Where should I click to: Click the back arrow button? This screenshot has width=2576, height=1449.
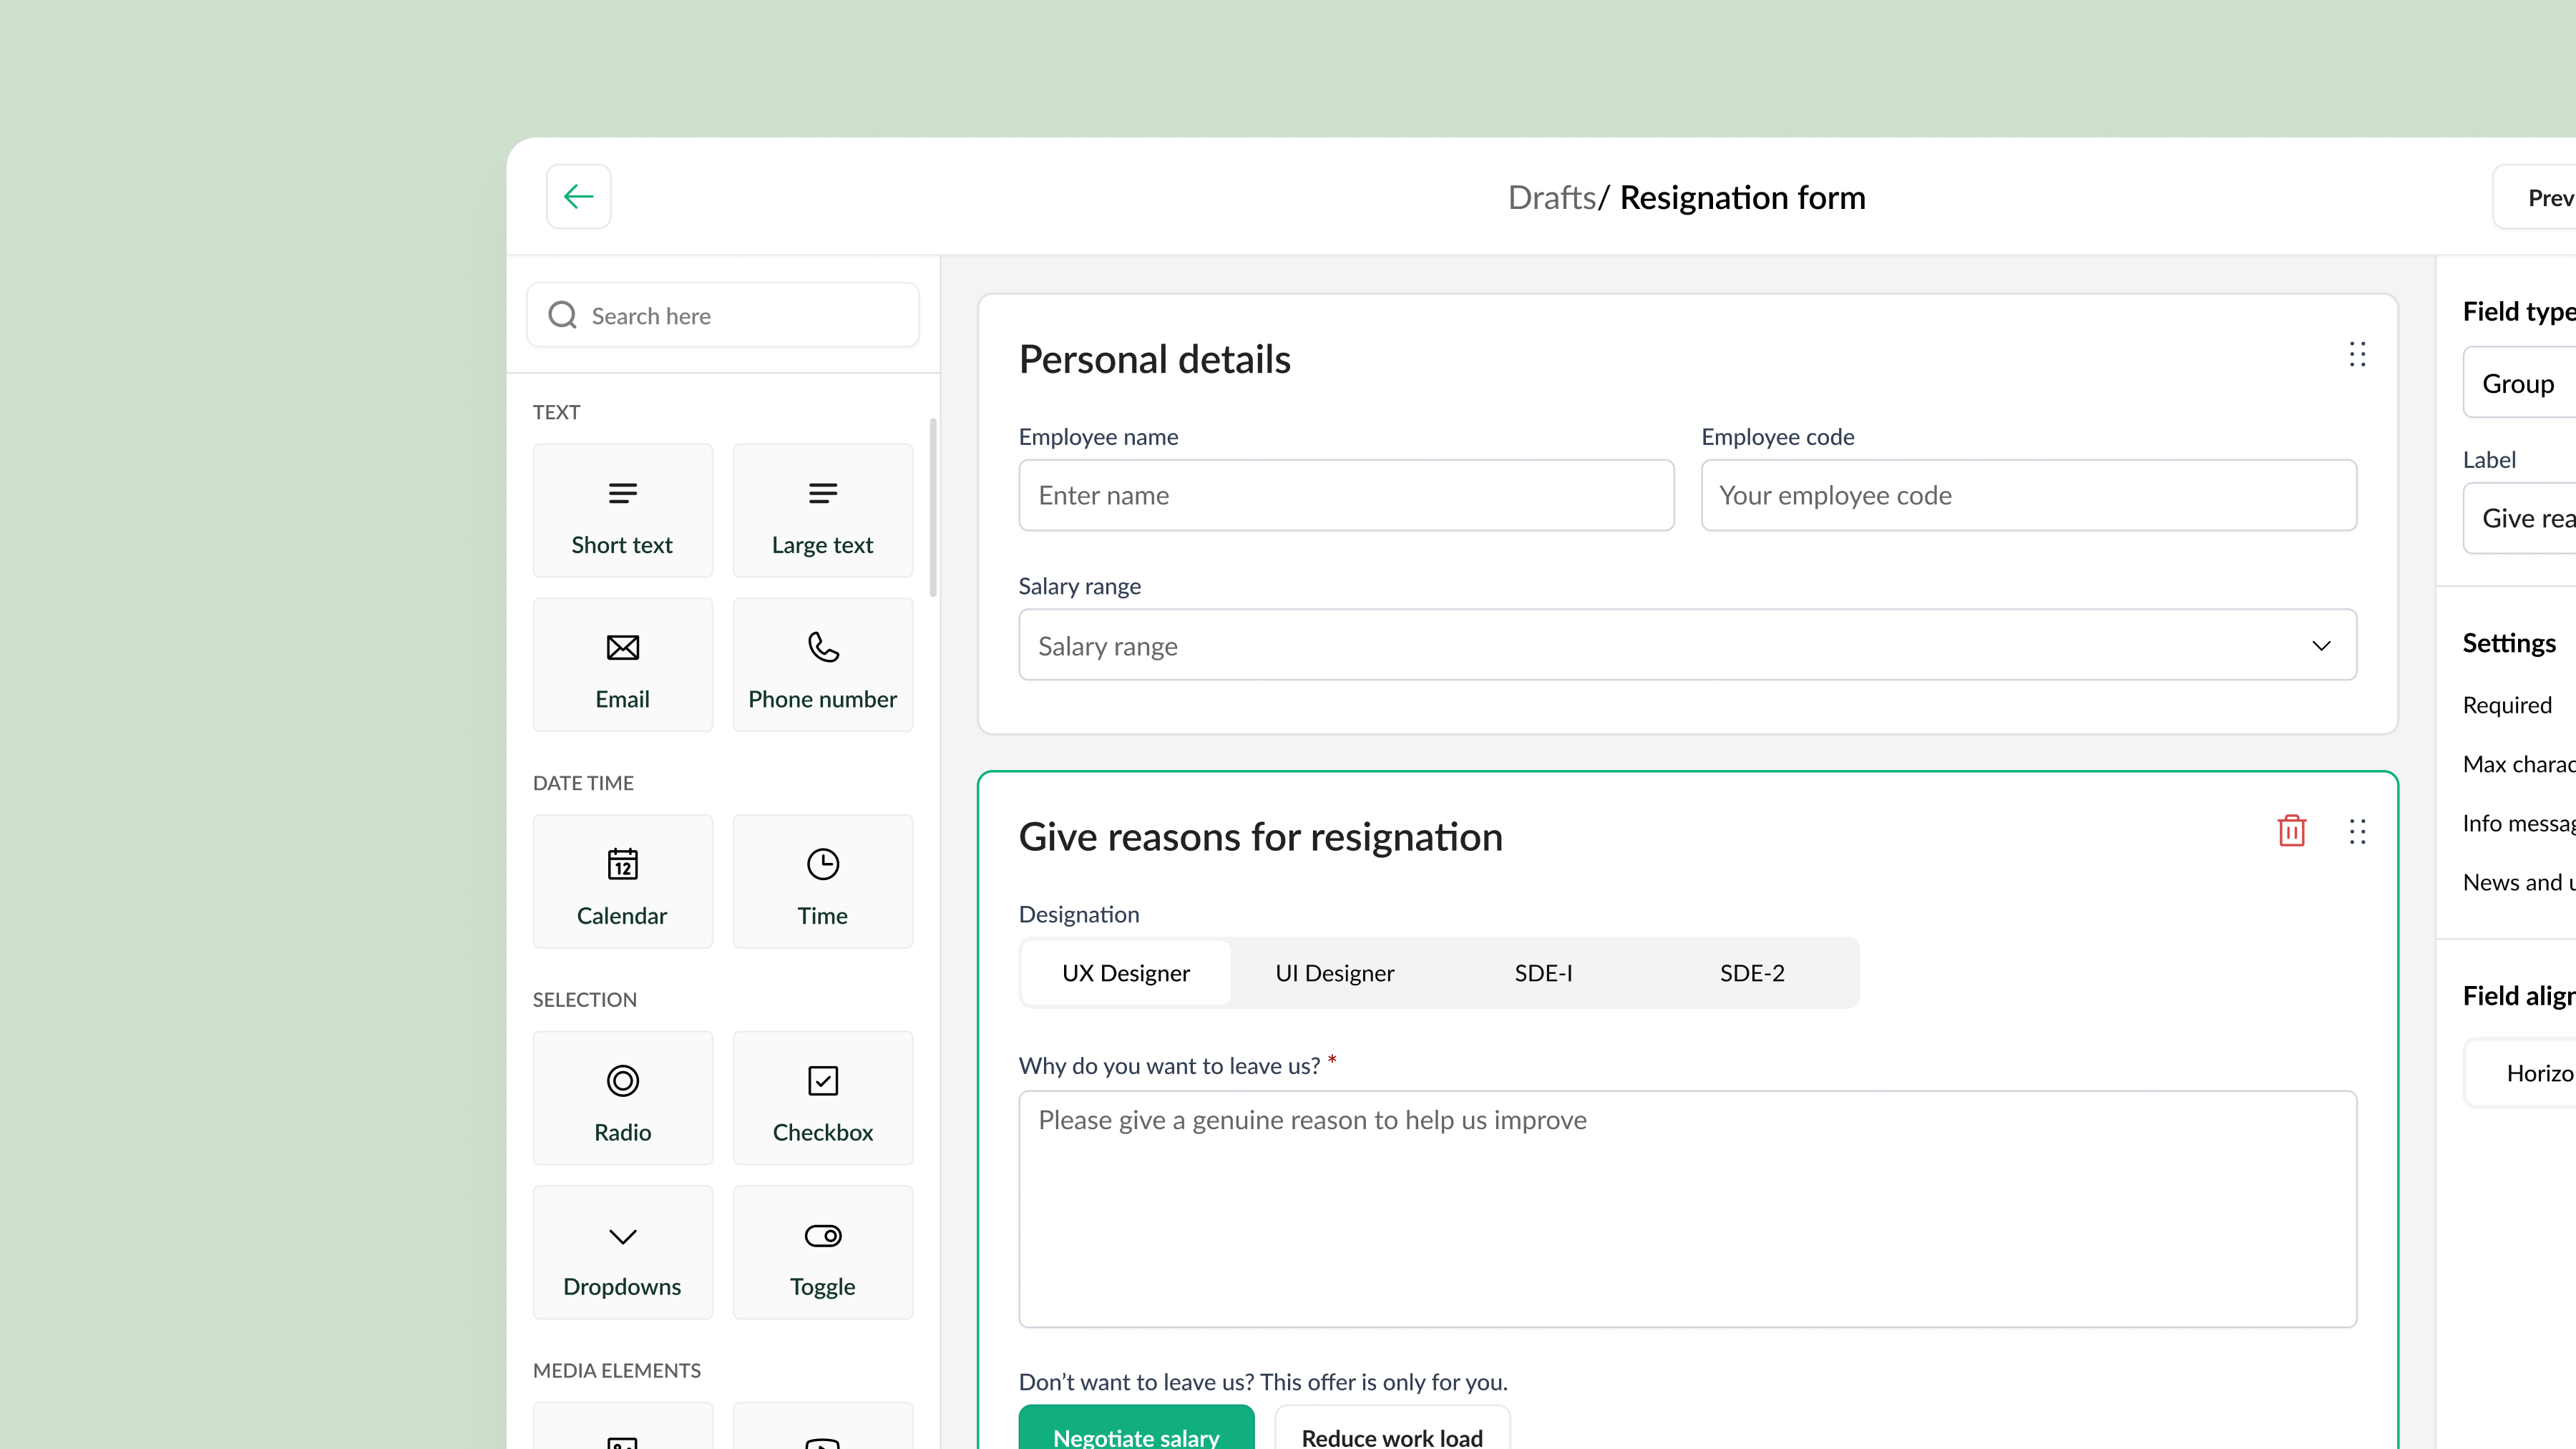click(578, 196)
